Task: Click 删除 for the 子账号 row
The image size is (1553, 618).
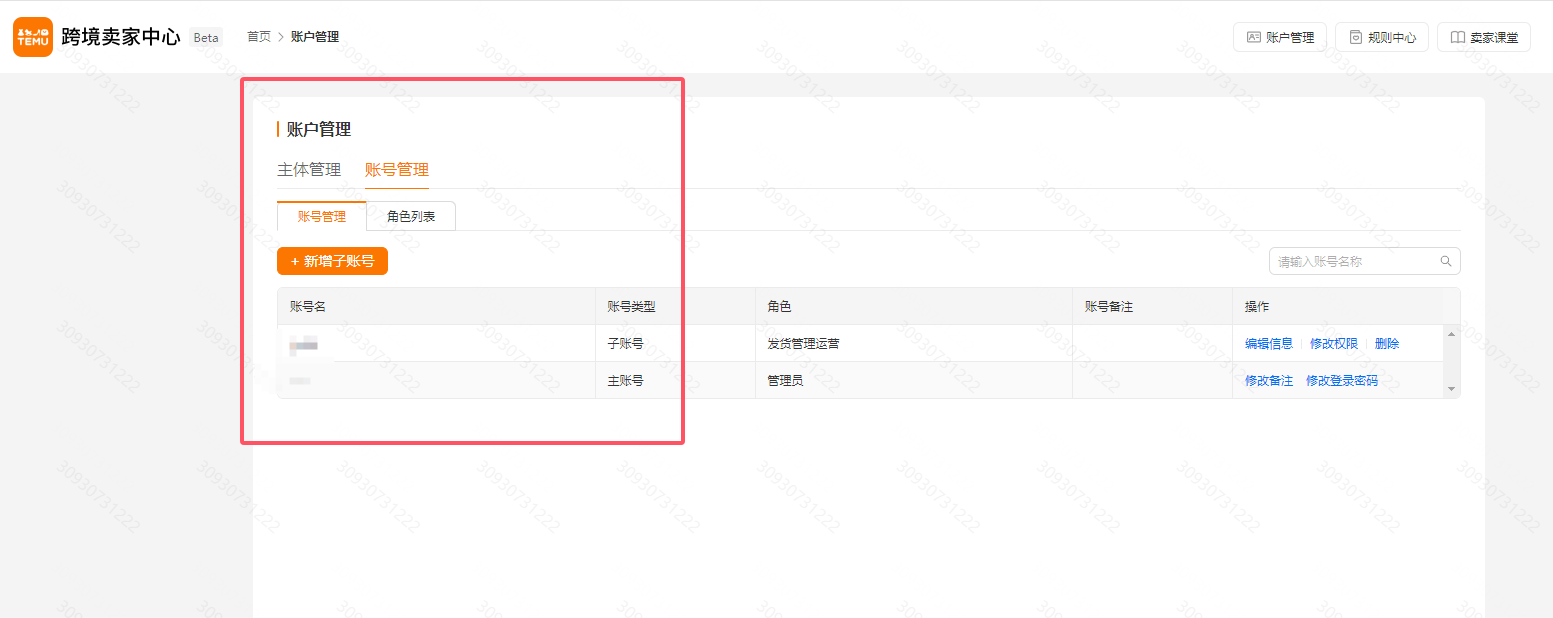Action: click(1387, 343)
